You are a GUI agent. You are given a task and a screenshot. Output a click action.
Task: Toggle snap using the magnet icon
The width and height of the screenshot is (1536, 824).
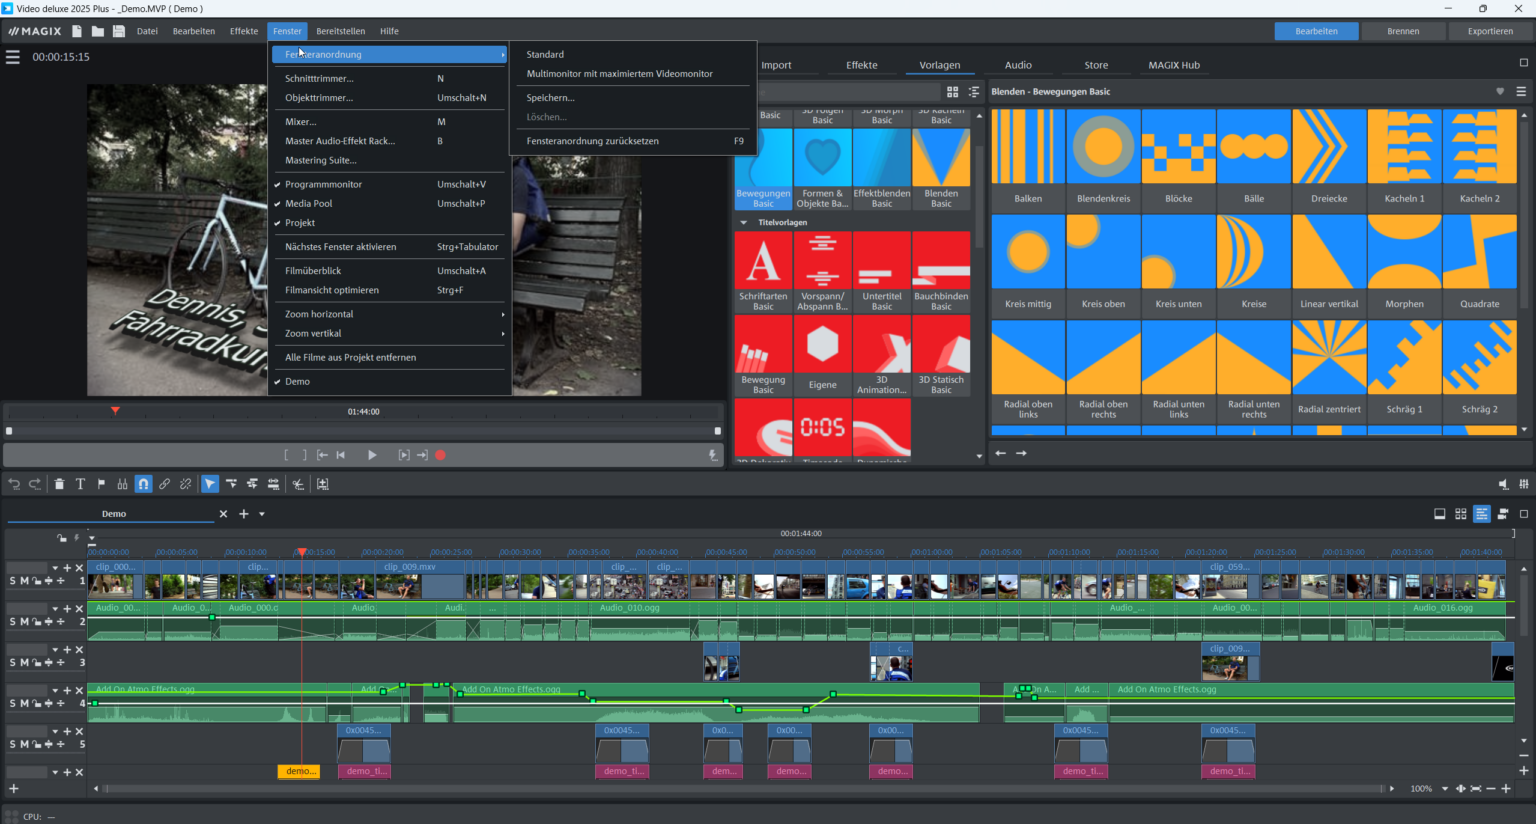tap(142, 483)
